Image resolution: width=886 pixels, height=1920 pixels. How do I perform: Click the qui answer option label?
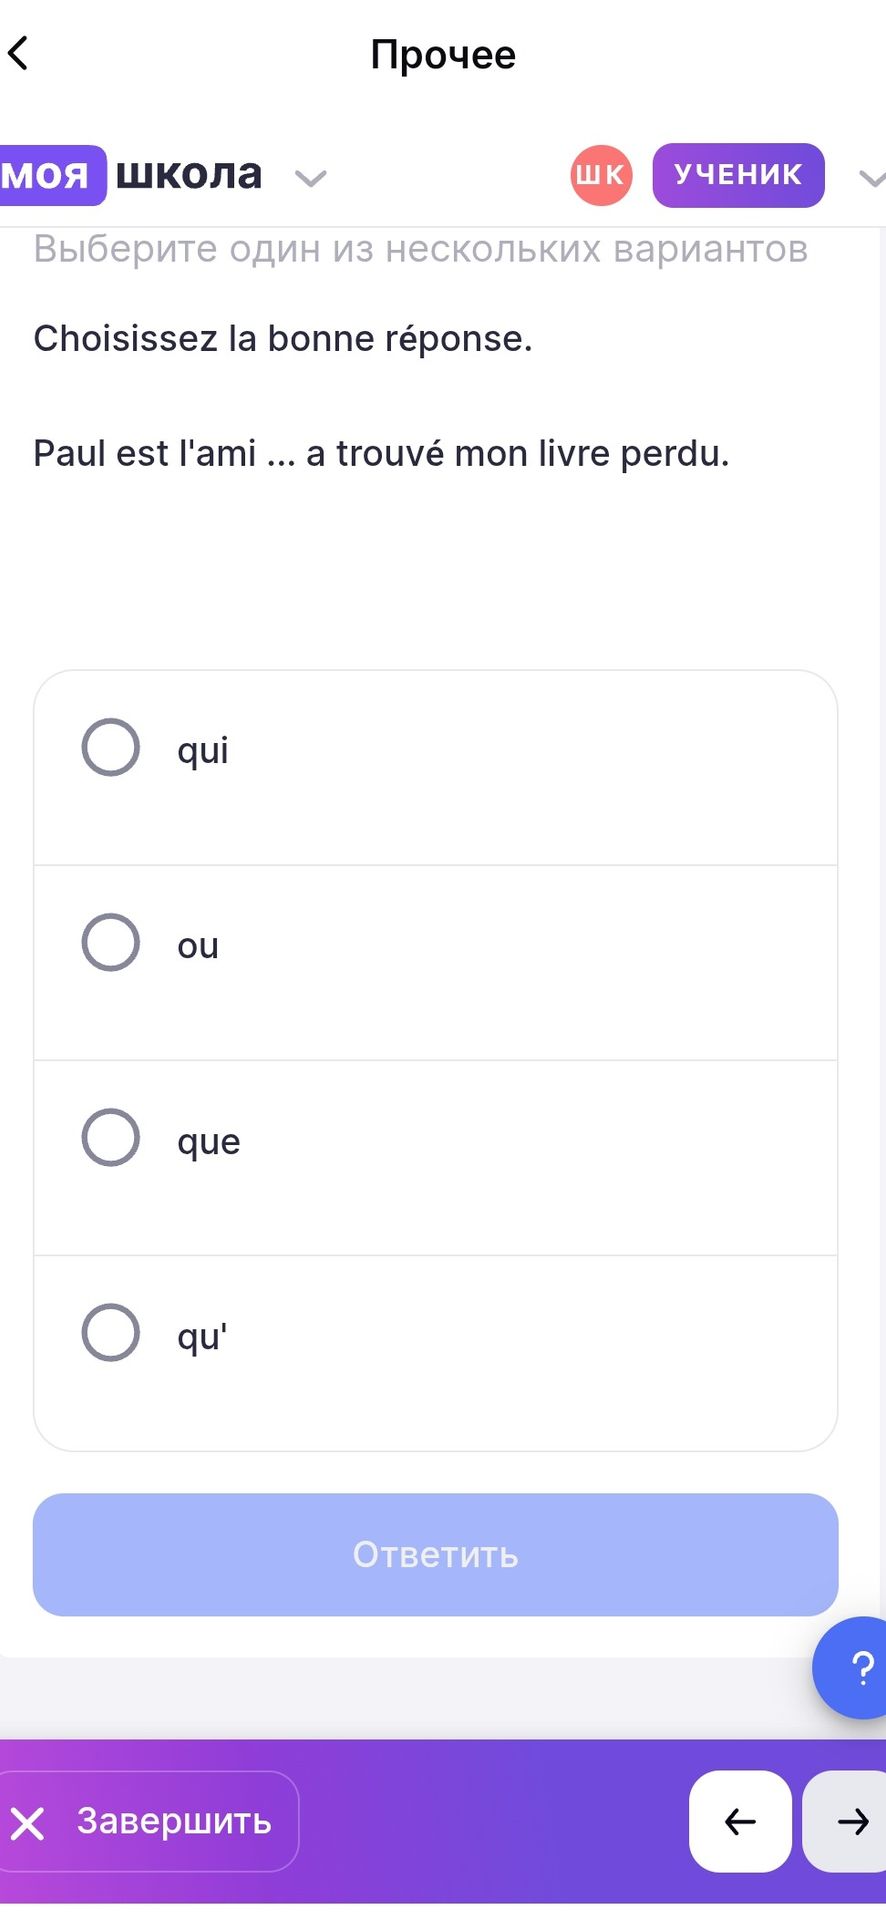click(203, 750)
